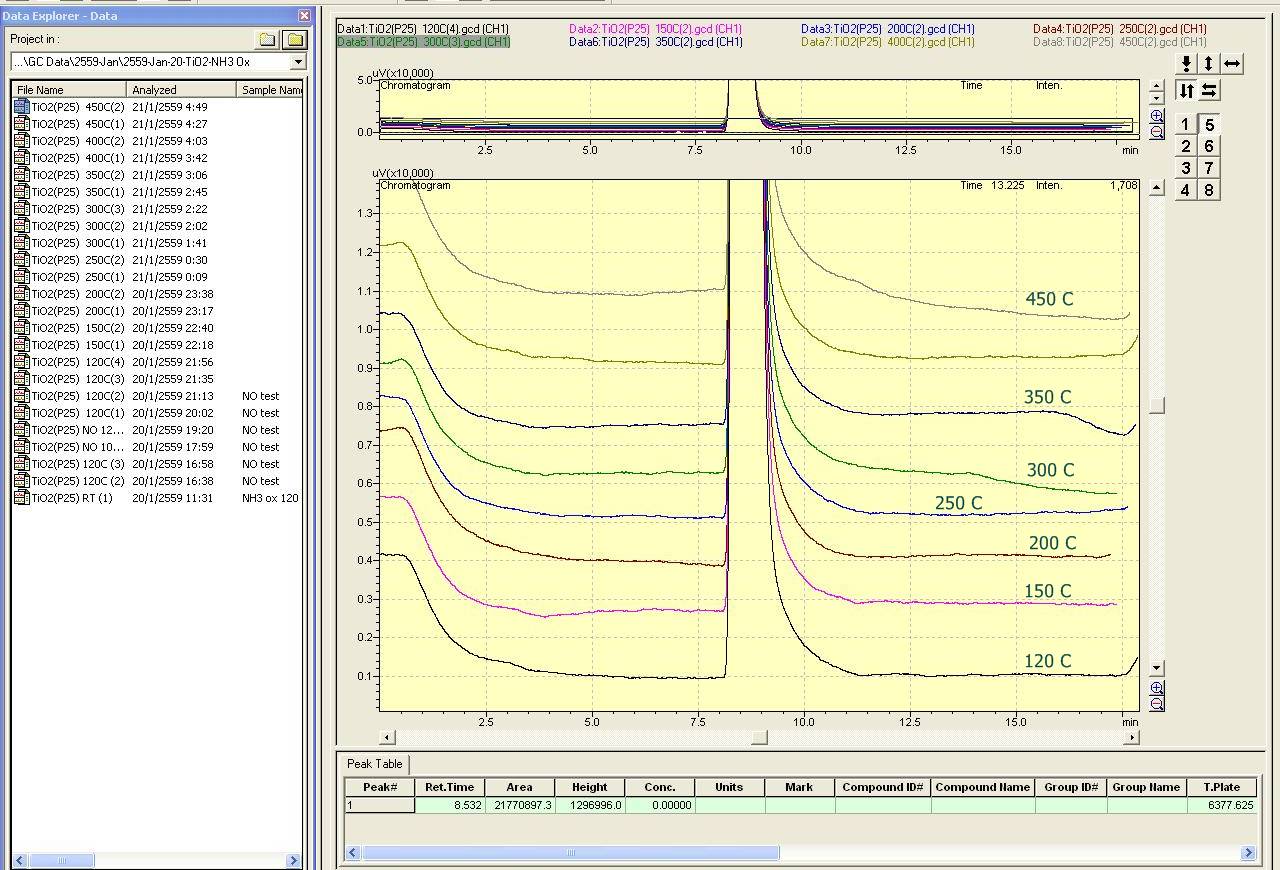Image resolution: width=1280 pixels, height=870 pixels.
Task: Toggle data channel 5 button
Action: [x=1209, y=125]
